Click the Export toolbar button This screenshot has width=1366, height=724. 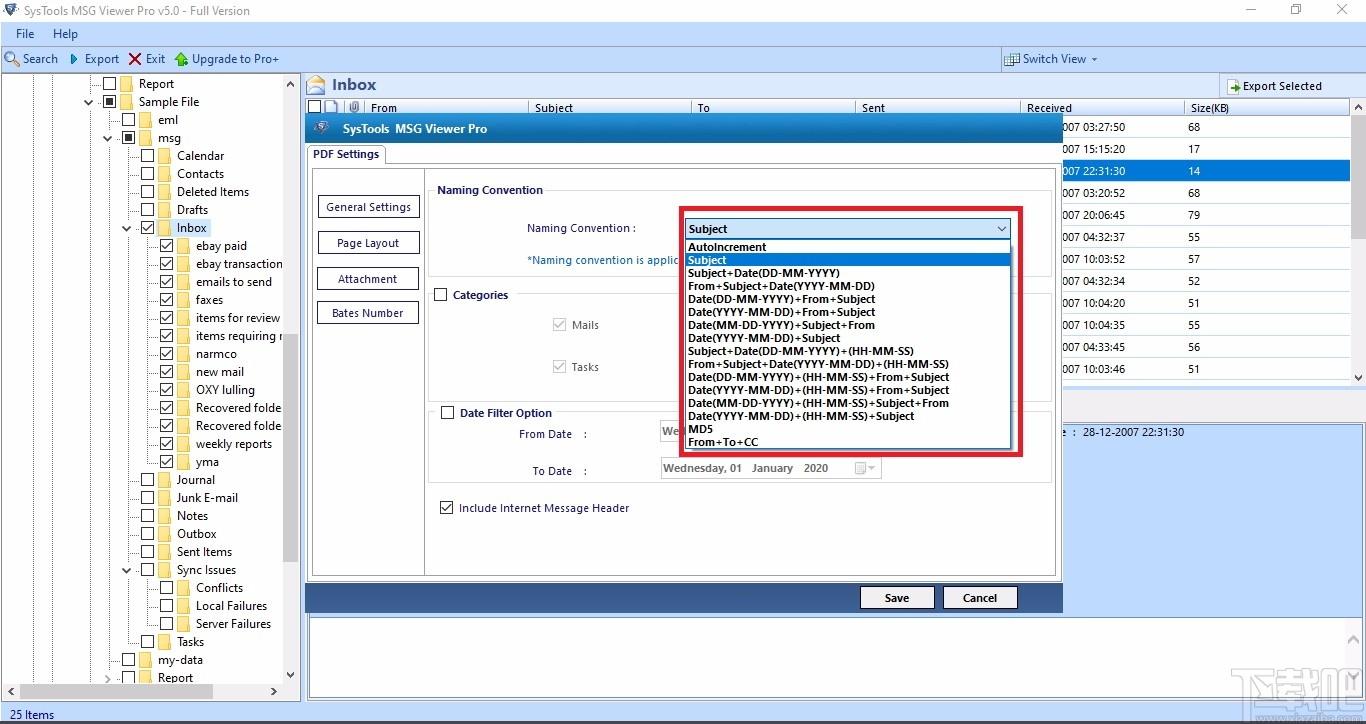(x=94, y=59)
